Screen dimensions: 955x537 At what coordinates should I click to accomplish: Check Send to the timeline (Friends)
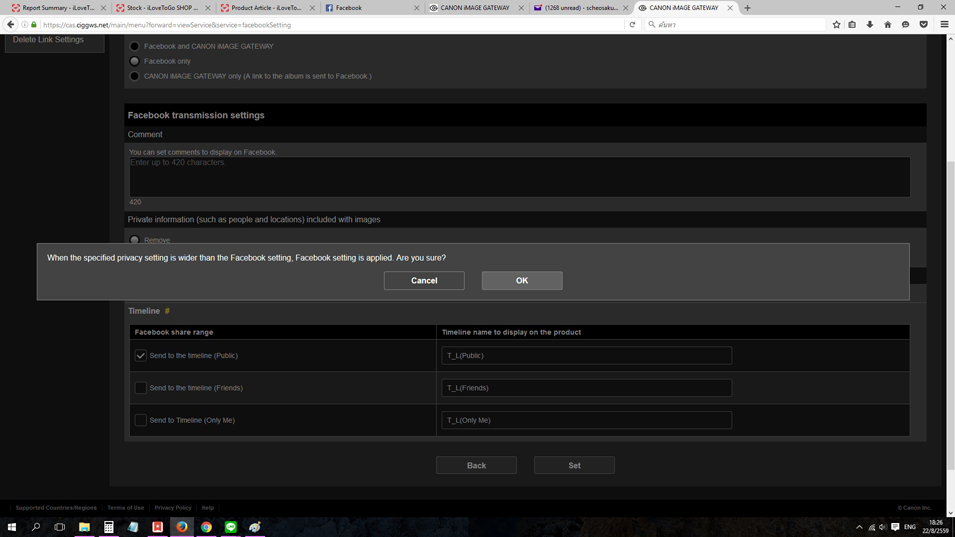[141, 388]
